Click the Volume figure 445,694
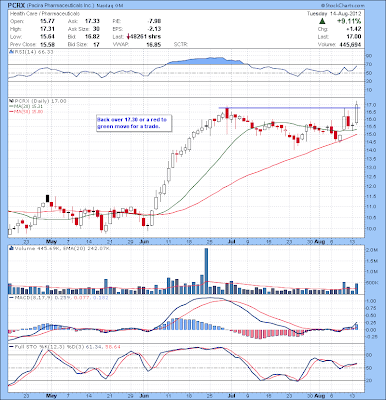This screenshot has width=386, height=400. [x=350, y=44]
